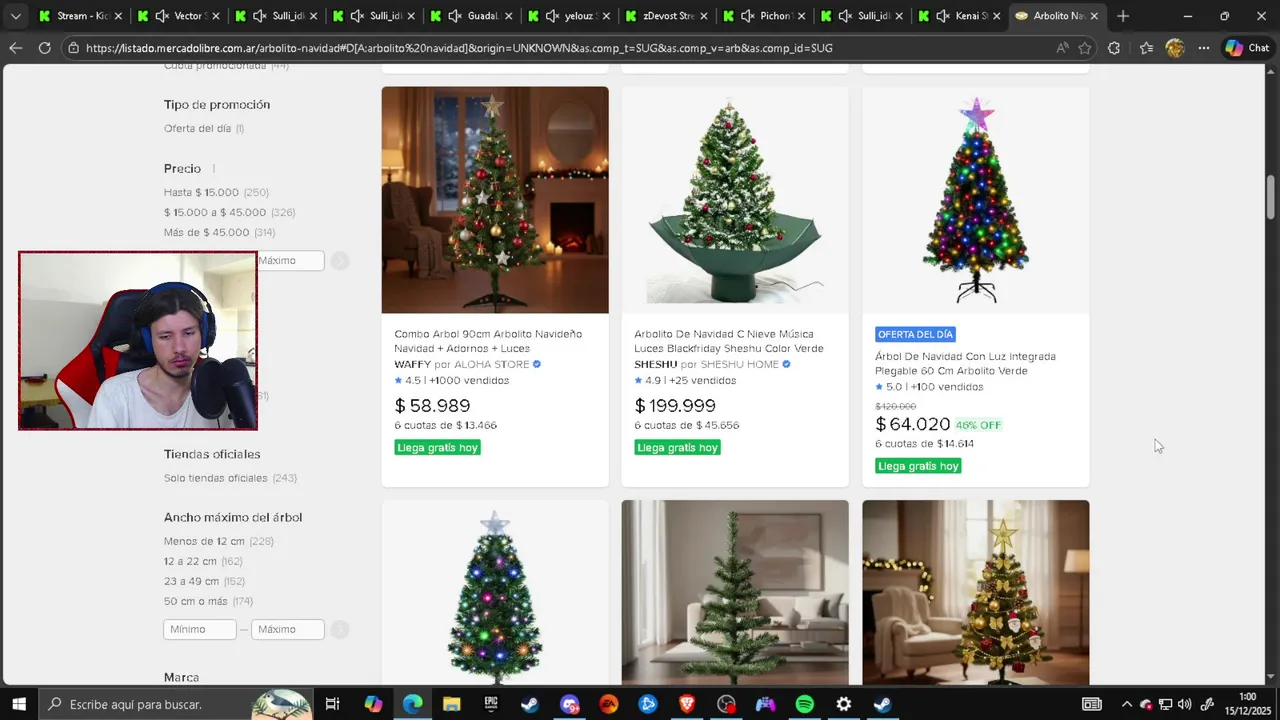Add page to favorites with star icon
This screenshot has height=720, width=1280.
click(1084, 48)
